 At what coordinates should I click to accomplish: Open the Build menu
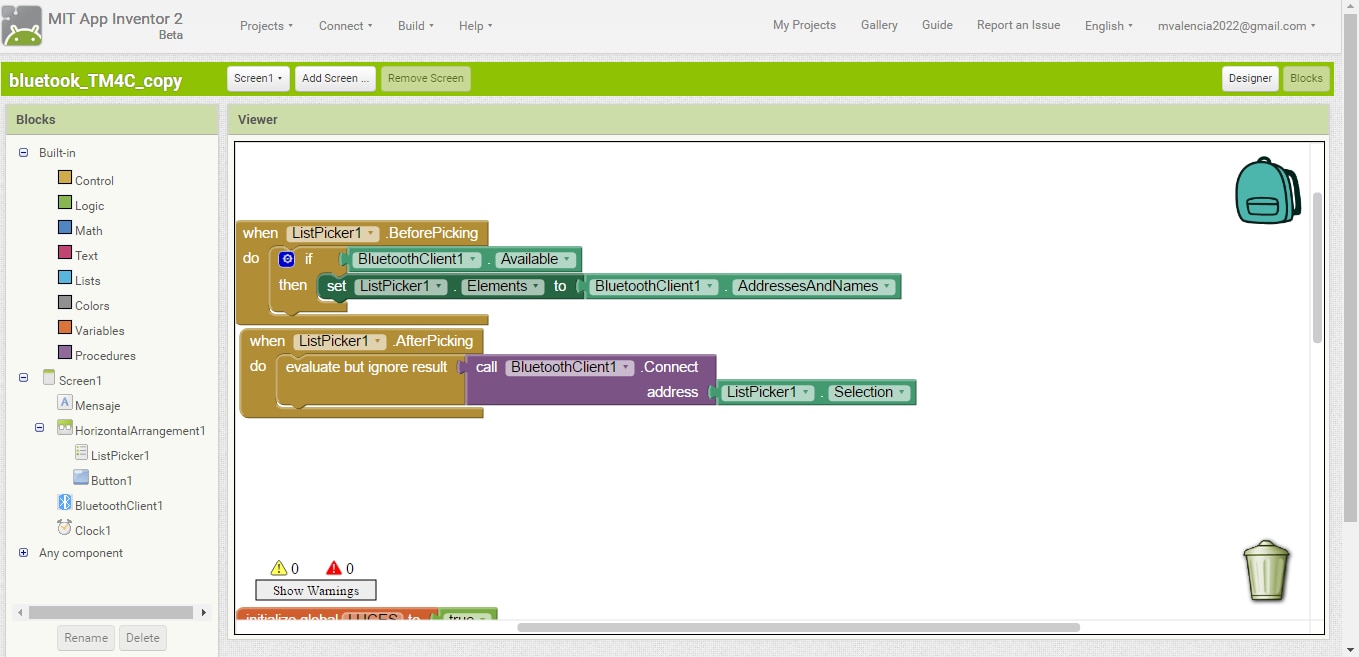point(415,26)
